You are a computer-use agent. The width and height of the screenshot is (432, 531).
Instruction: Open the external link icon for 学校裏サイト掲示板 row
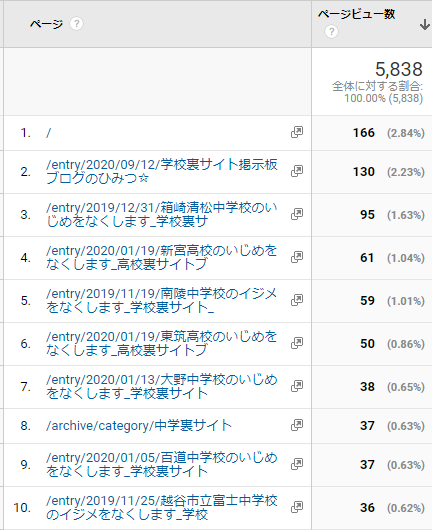(x=297, y=171)
